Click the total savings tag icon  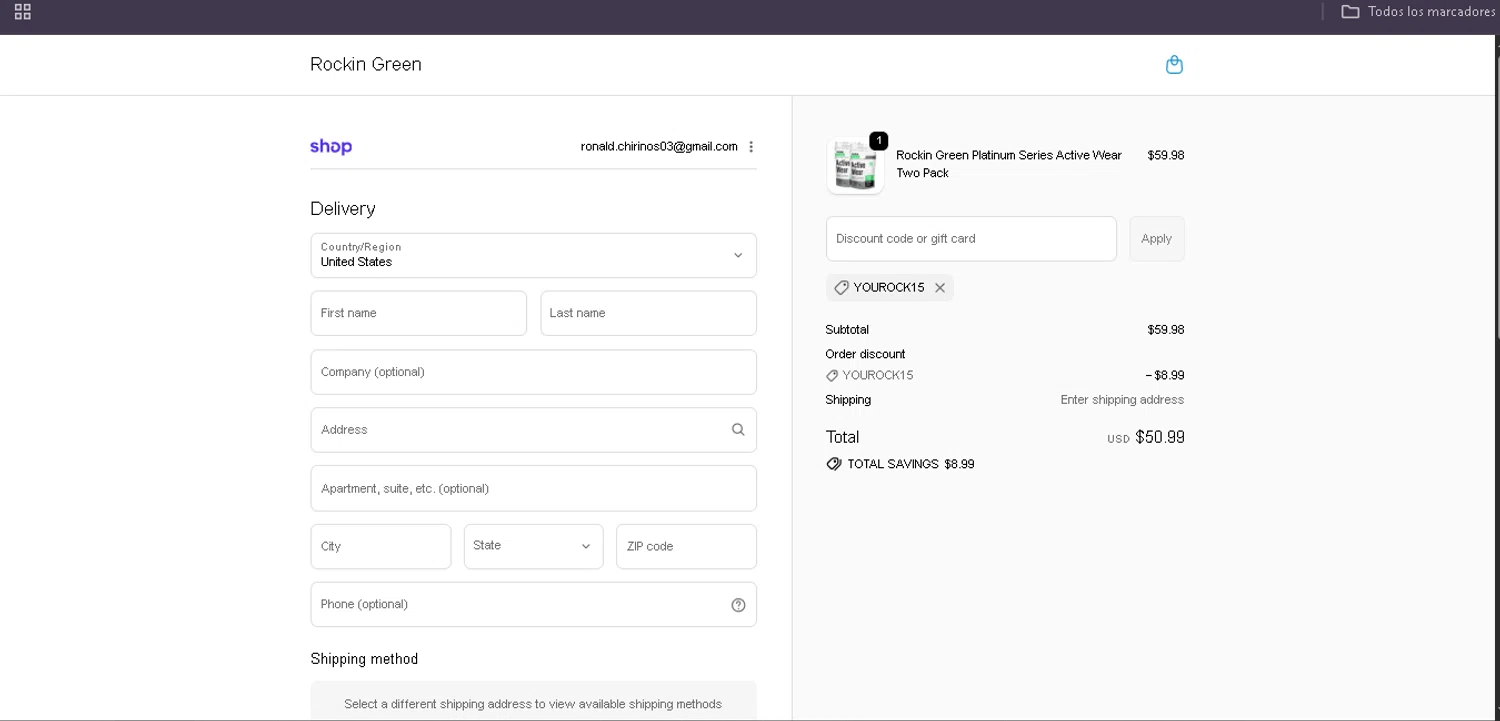tap(834, 464)
